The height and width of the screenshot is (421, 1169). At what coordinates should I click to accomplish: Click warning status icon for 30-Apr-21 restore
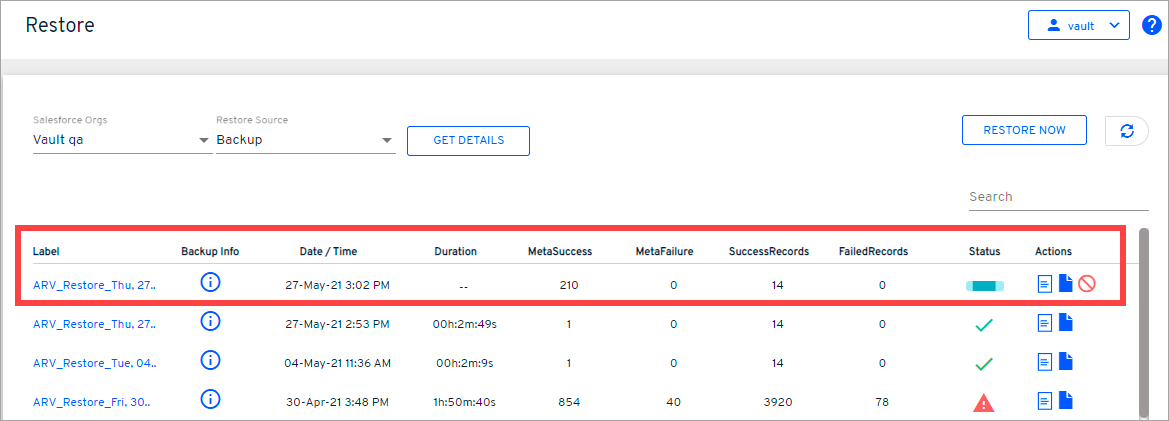[984, 402]
